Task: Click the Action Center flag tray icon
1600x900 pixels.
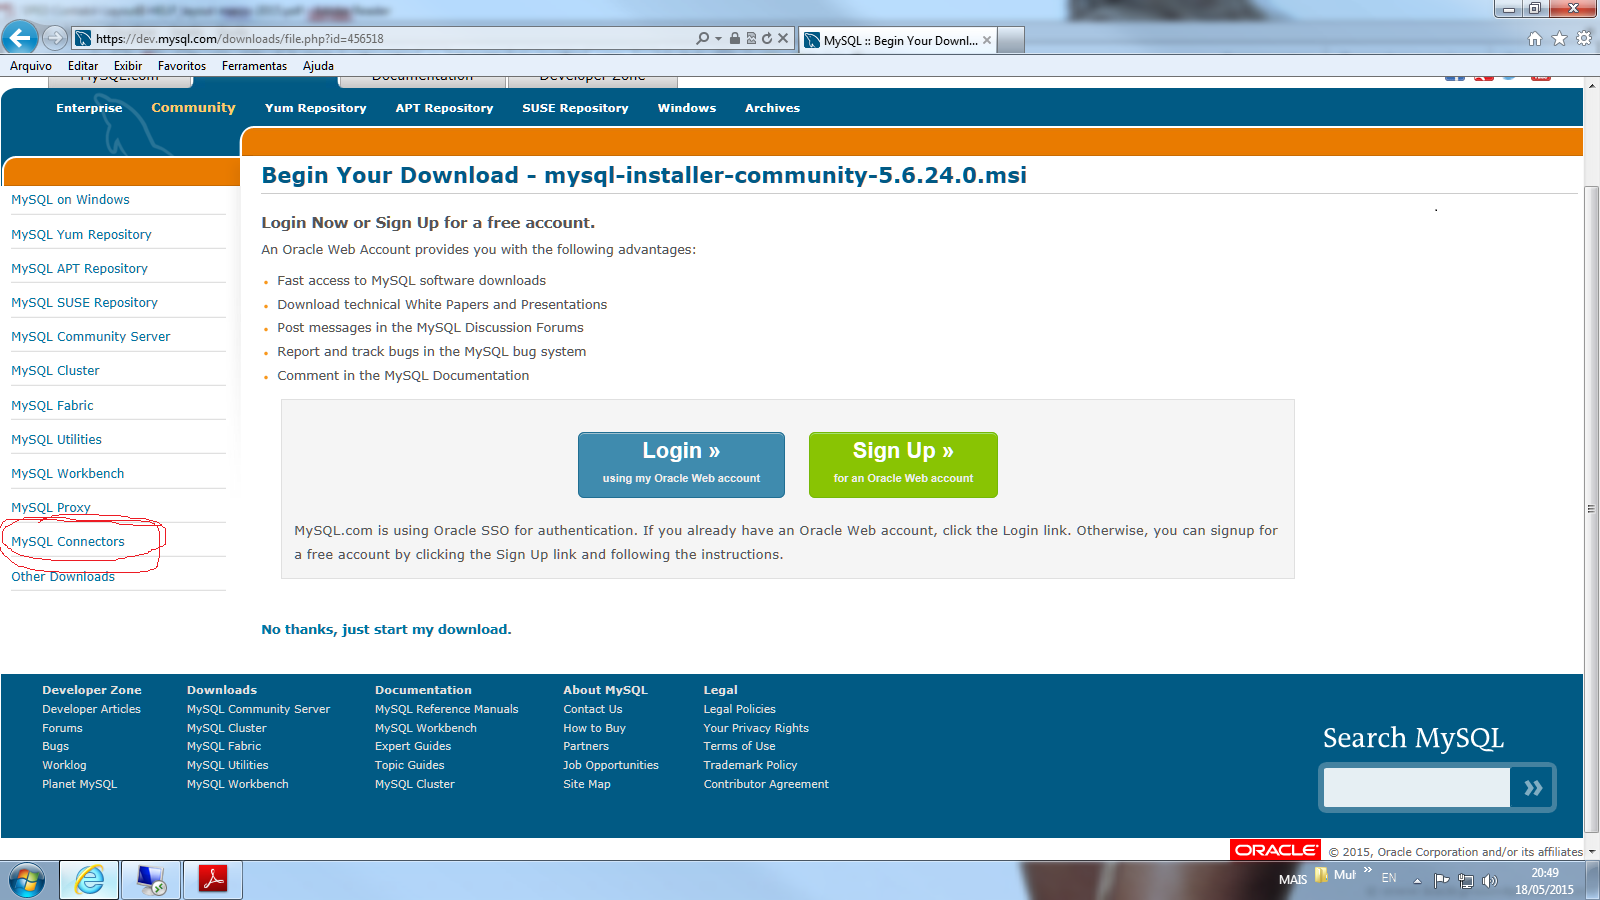Action: [x=1442, y=881]
